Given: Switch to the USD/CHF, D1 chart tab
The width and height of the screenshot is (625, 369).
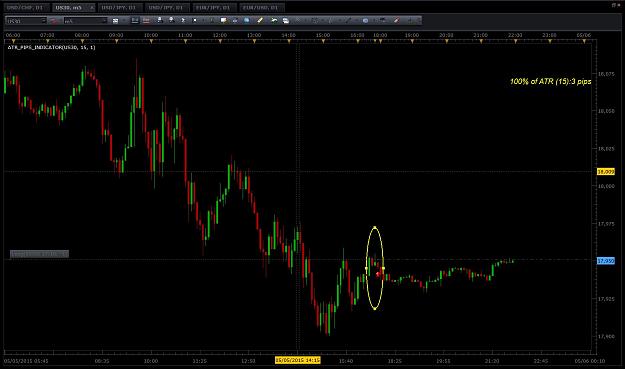Looking at the screenshot, I should coord(27,8).
